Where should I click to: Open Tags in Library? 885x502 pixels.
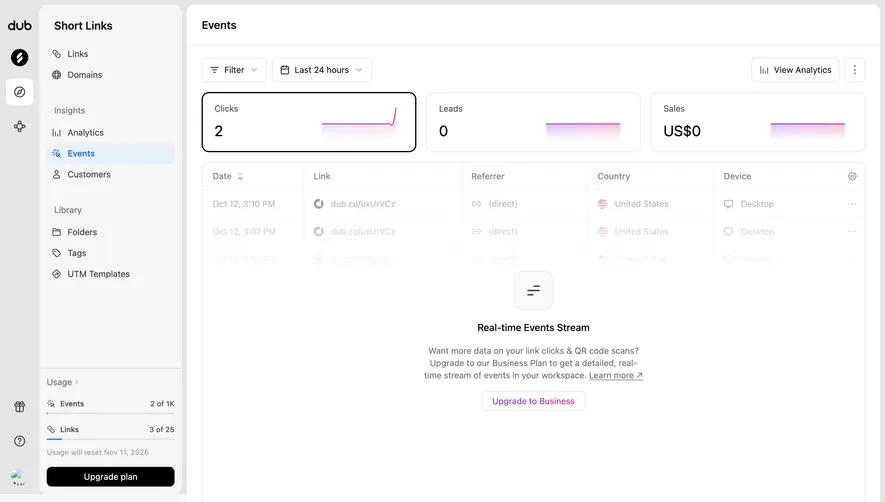pos(111,253)
